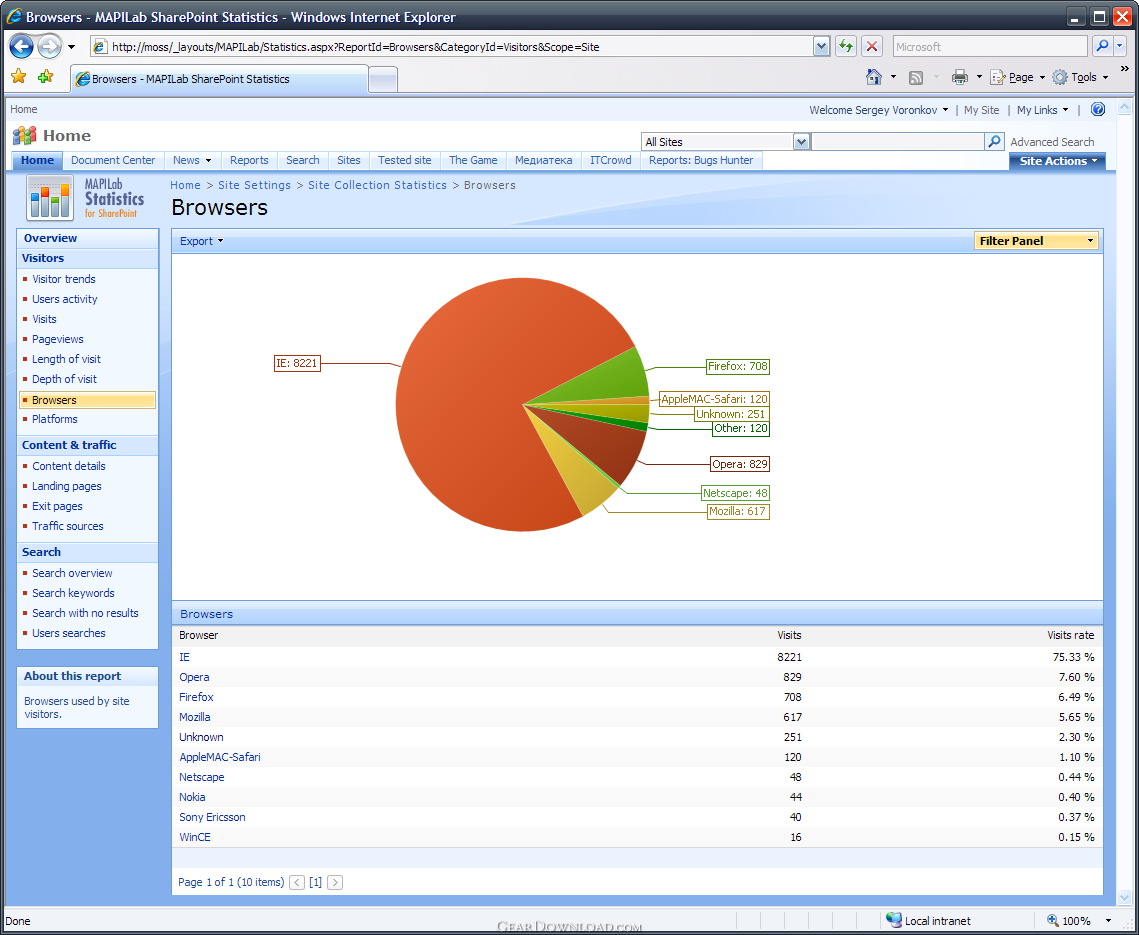
Task: Click the Advanced Search link
Action: tap(1052, 142)
